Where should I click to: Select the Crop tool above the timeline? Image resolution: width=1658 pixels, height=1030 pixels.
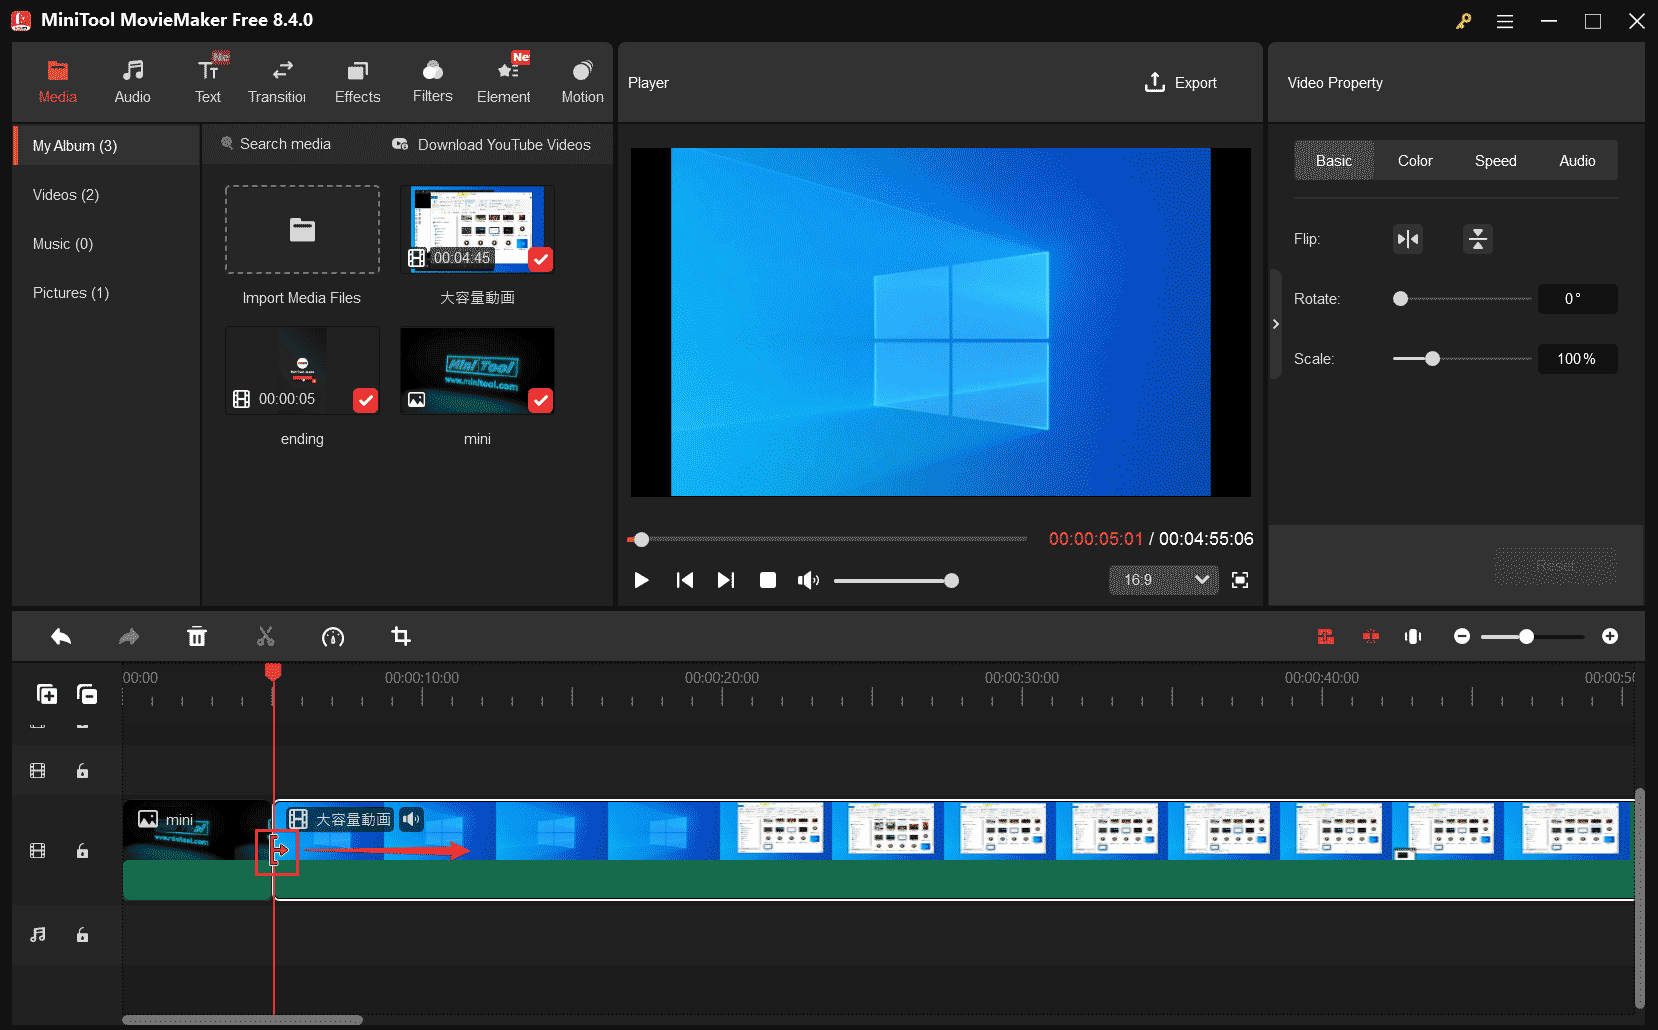pos(401,636)
